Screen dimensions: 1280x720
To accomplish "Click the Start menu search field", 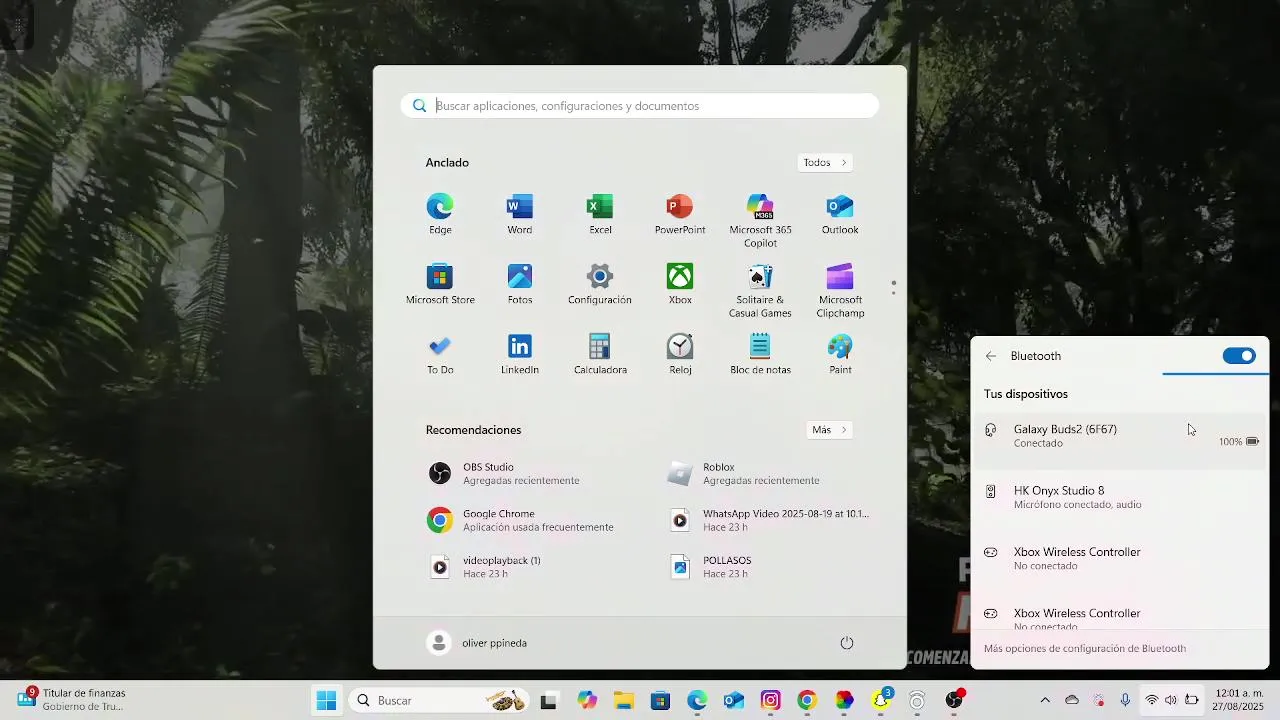I will 640,106.
